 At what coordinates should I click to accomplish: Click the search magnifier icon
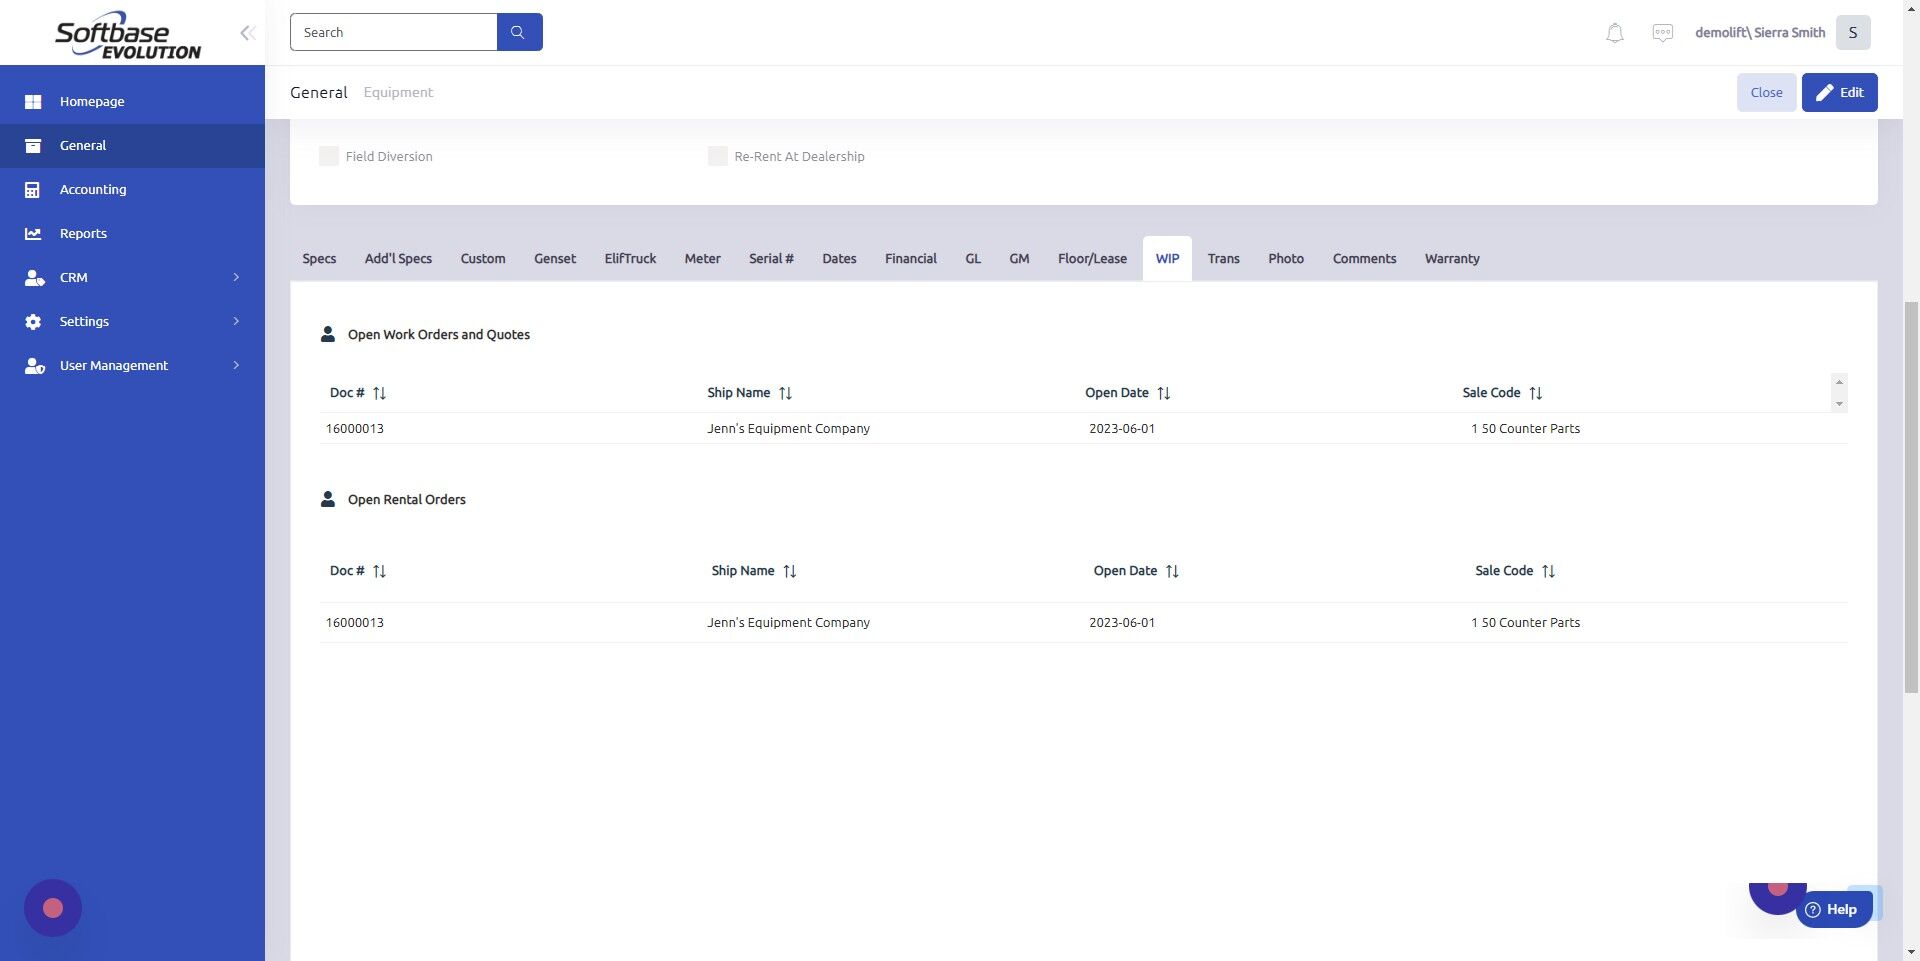coord(518,31)
